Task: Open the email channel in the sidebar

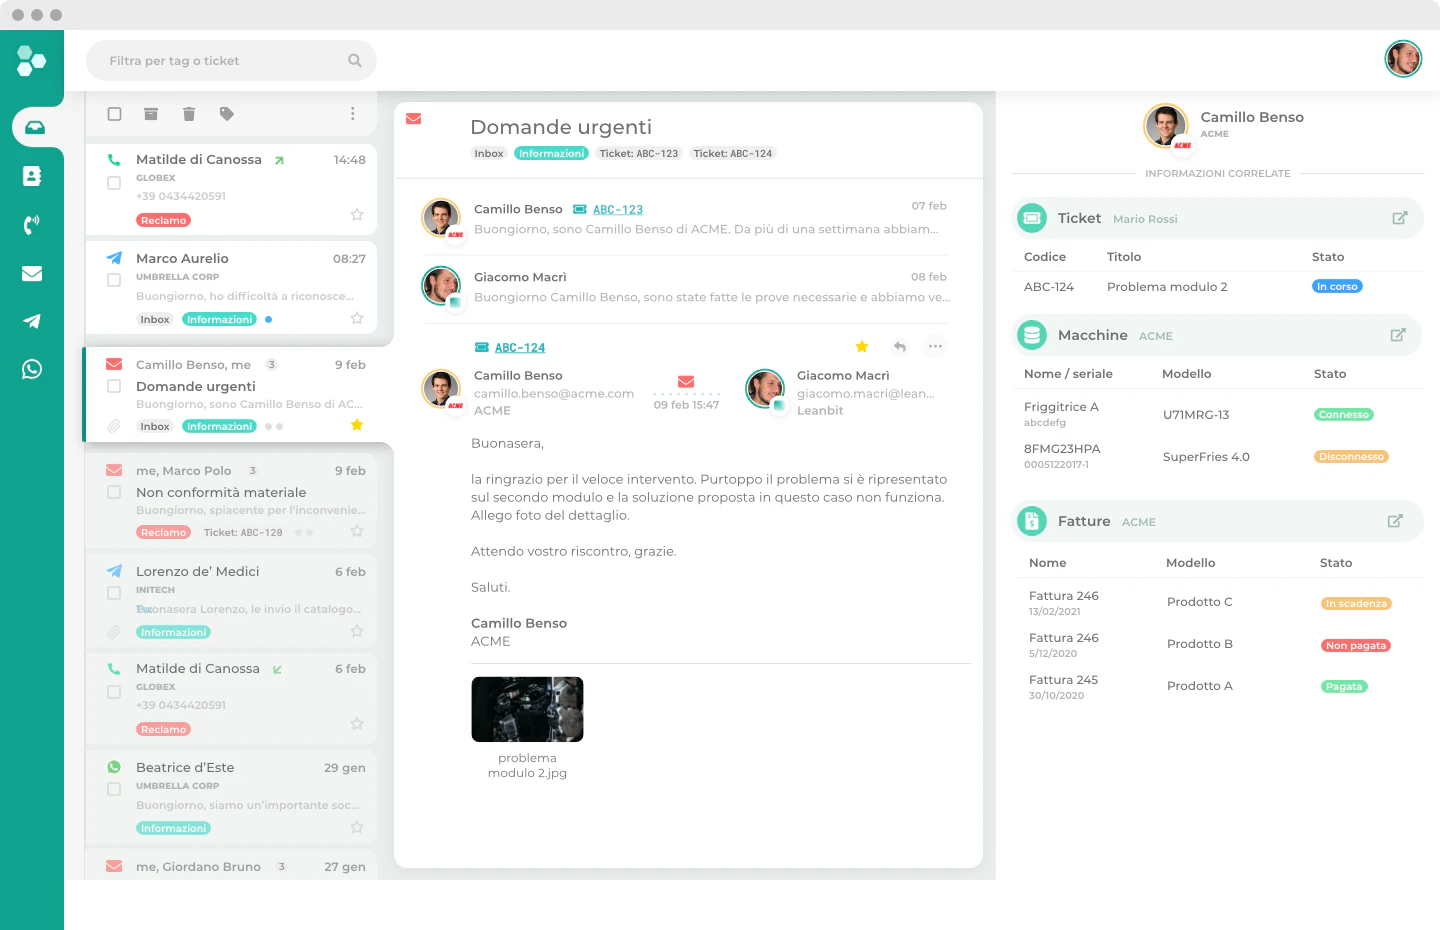Action: click(32, 271)
